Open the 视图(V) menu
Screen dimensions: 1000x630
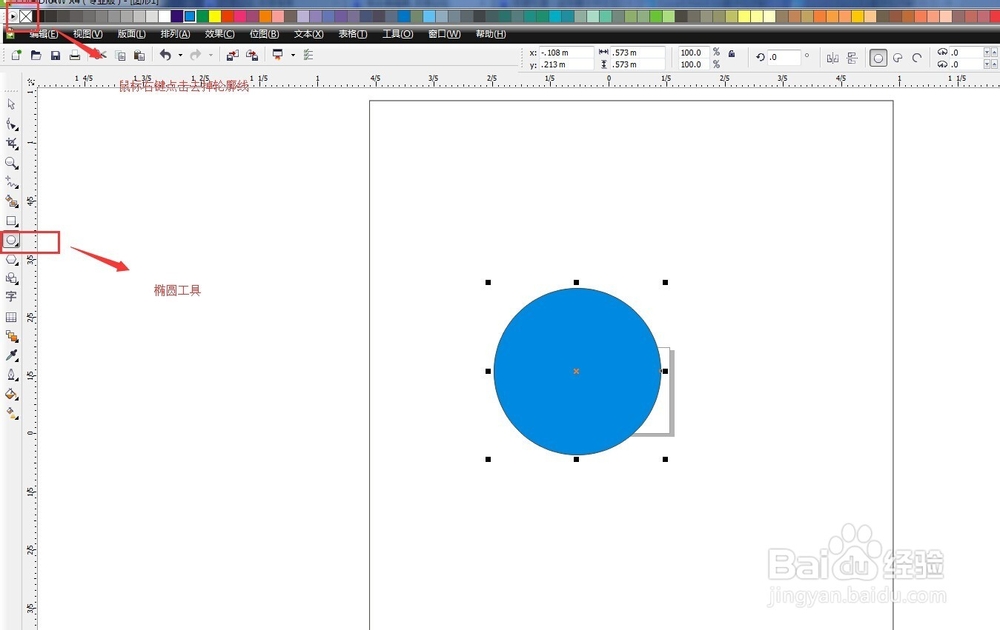pyautogui.click(x=87, y=34)
